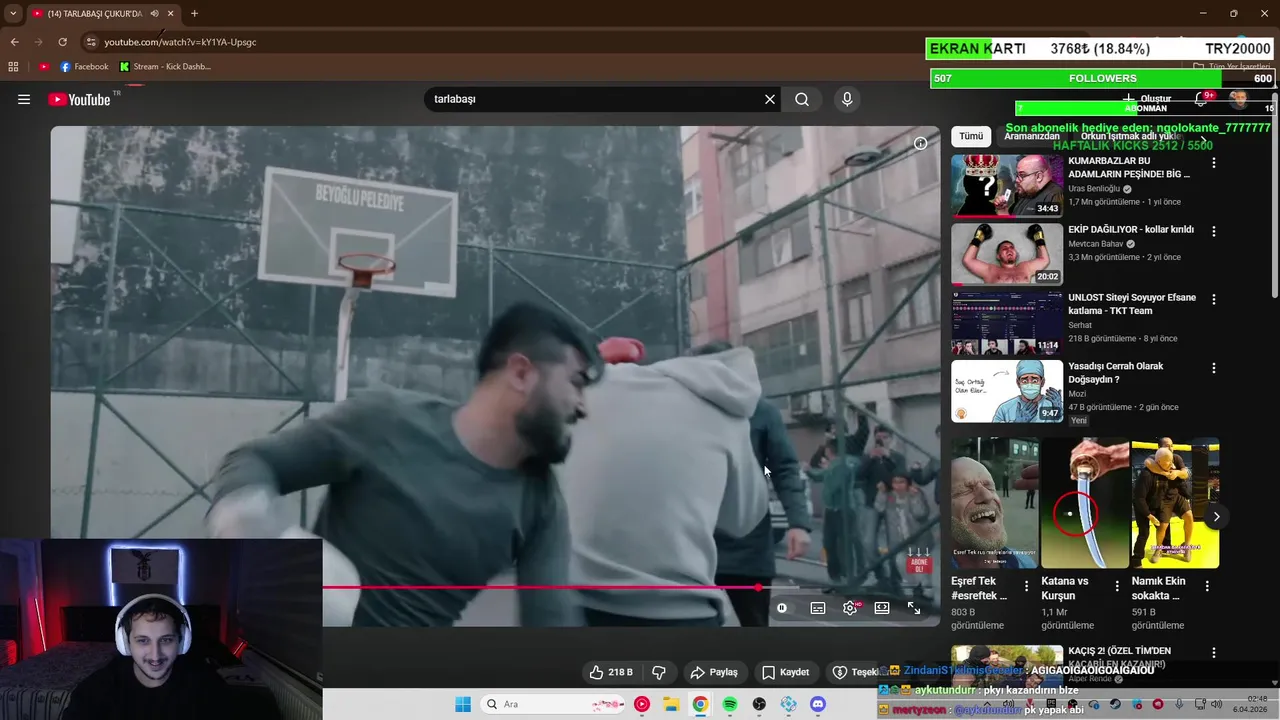Open the 'Eşref Tek' Shorts thumbnail

tap(994, 503)
